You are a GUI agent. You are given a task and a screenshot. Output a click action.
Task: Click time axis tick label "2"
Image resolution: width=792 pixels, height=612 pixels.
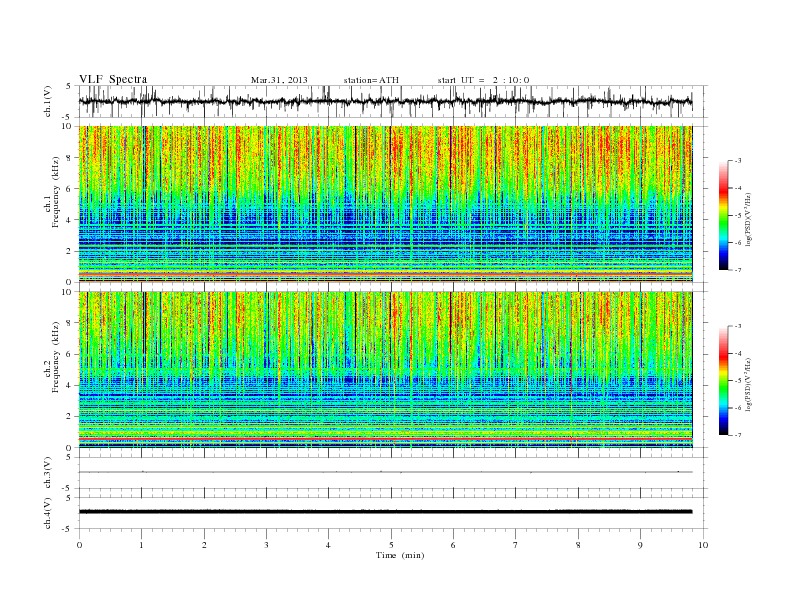(204, 545)
